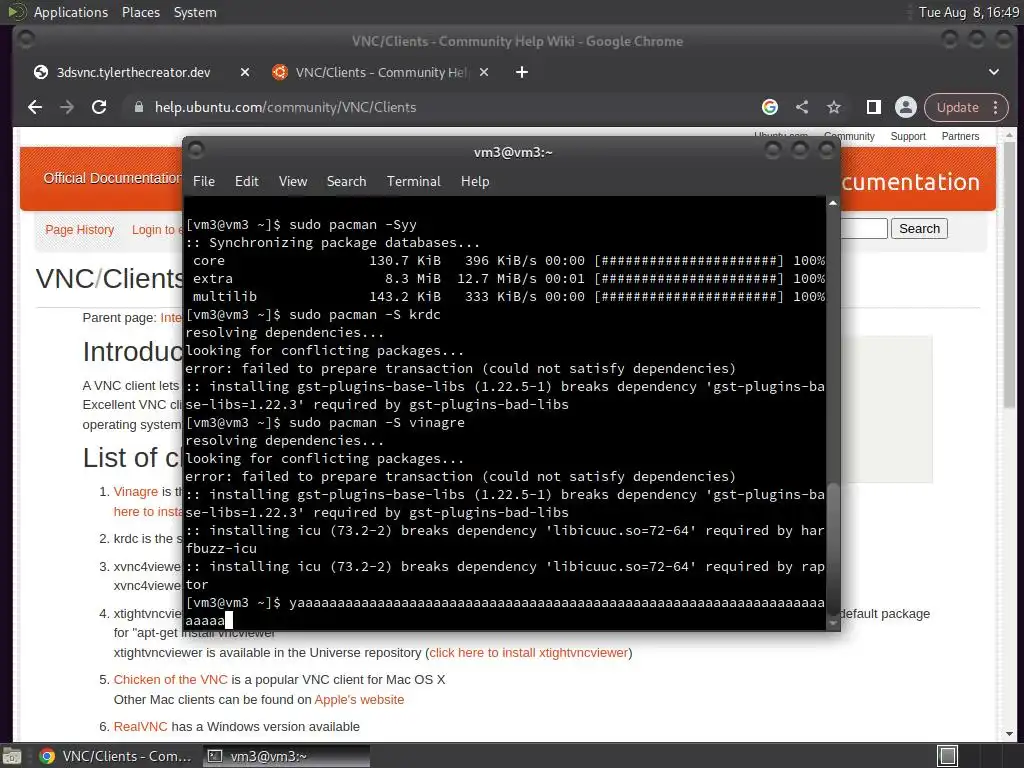Open terminal Edit menu
This screenshot has width=1024, height=768.
click(247, 182)
